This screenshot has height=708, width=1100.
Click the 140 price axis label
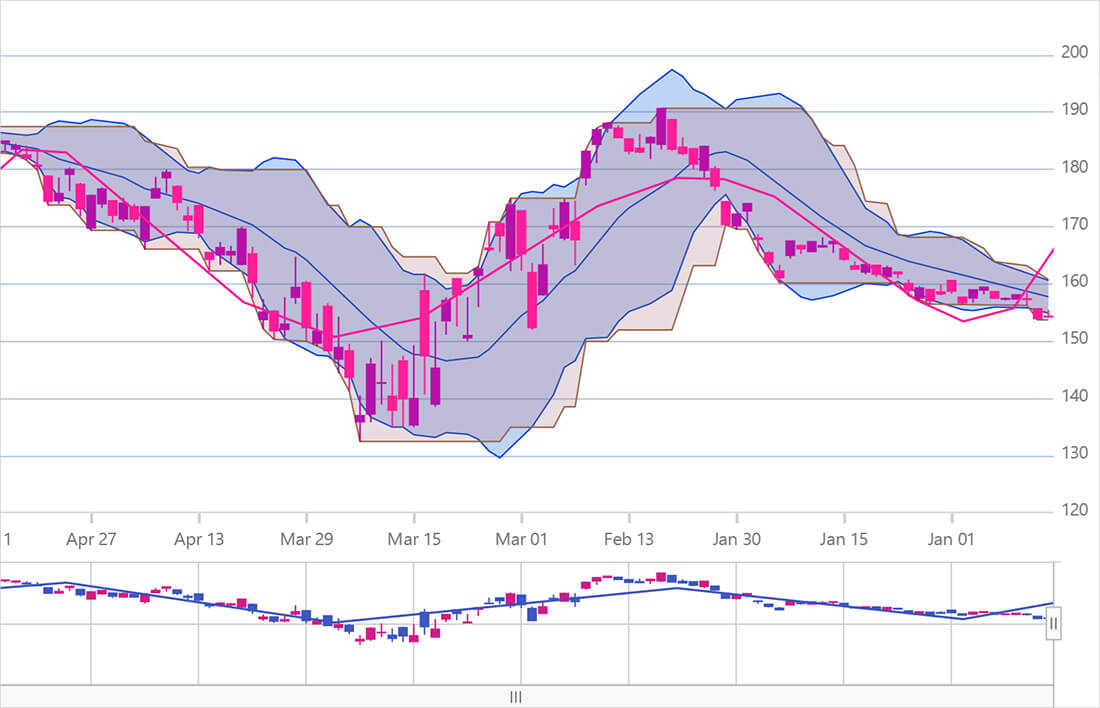pyautogui.click(x=1074, y=397)
